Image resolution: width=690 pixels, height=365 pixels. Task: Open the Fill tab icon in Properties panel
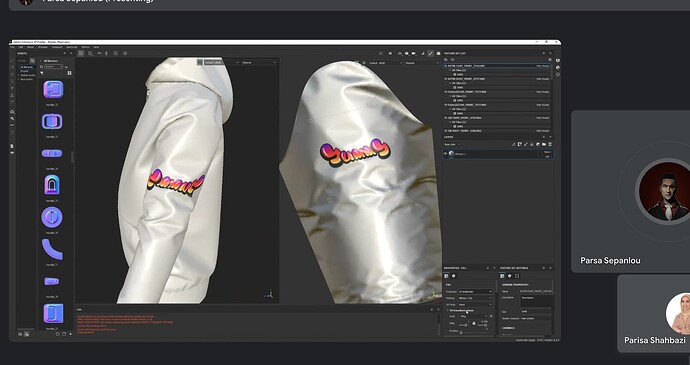click(446, 276)
